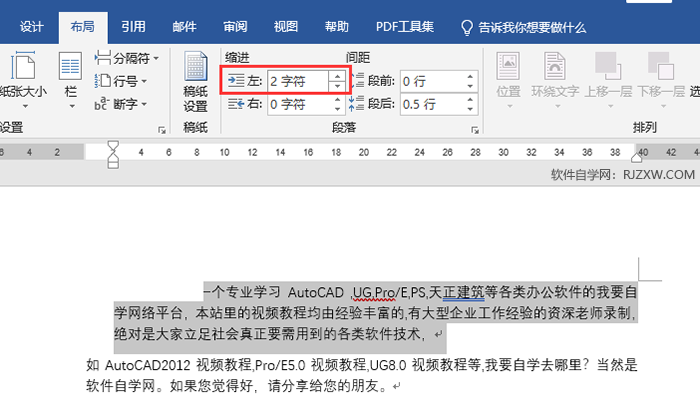Viewport: 700px width, 419px height.
Task: Click the 下移一层 send backward button
Action: [661, 80]
